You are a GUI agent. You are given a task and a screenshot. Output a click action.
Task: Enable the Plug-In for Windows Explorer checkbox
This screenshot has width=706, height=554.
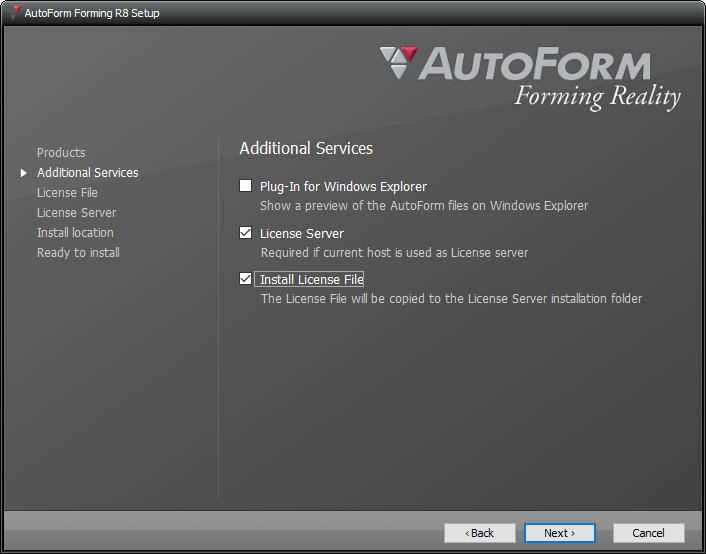pyautogui.click(x=245, y=186)
